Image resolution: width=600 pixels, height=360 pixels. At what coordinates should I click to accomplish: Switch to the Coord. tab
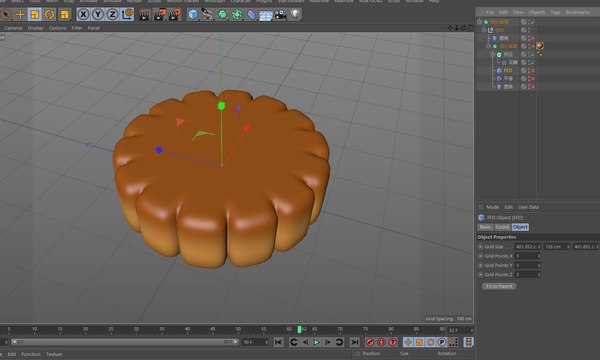click(x=502, y=227)
